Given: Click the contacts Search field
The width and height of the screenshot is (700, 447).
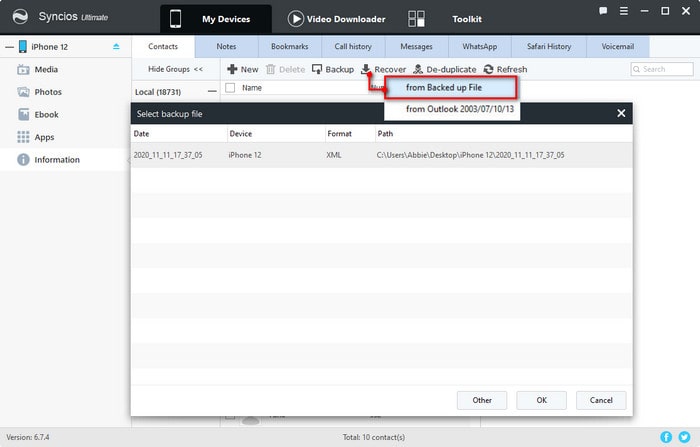Looking at the screenshot, I should click(x=662, y=69).
